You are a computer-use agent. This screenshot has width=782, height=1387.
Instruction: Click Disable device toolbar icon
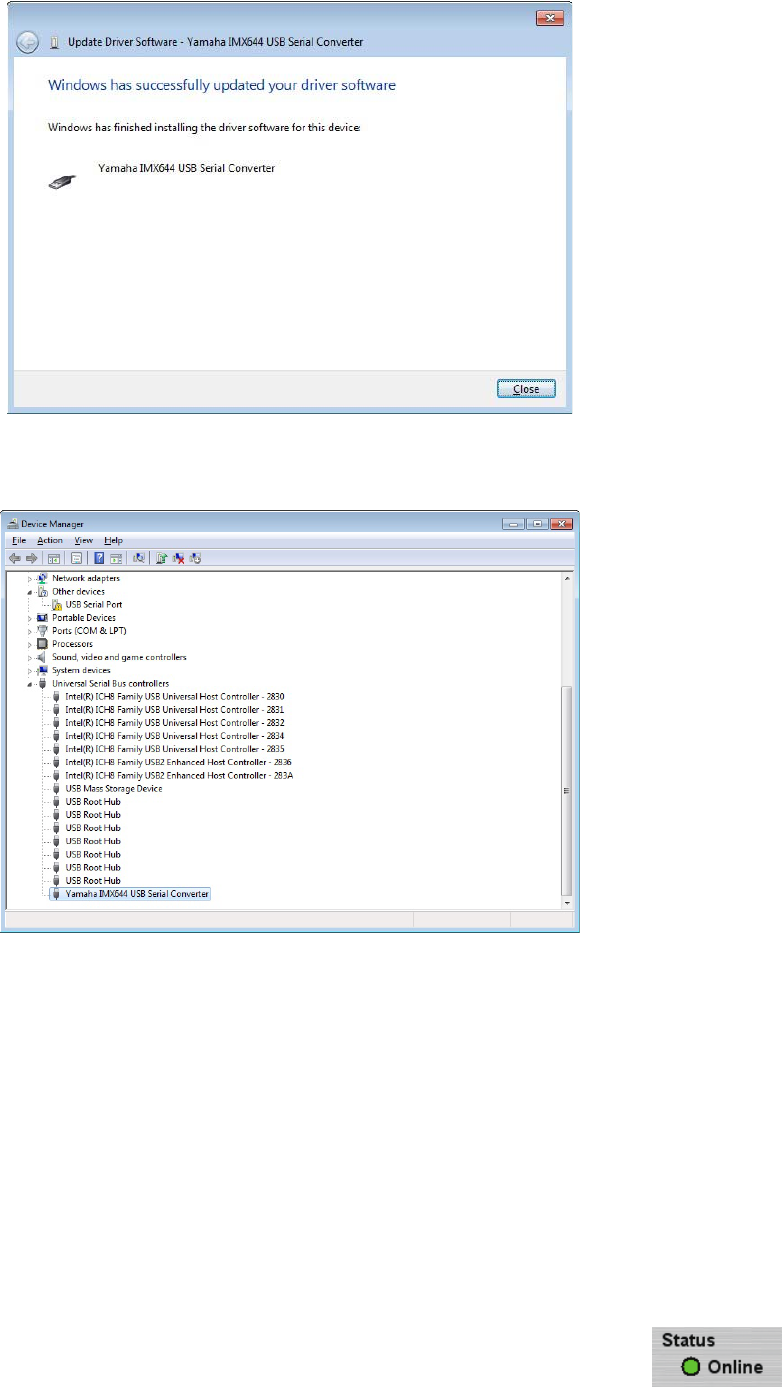click(x=196, y=558)
